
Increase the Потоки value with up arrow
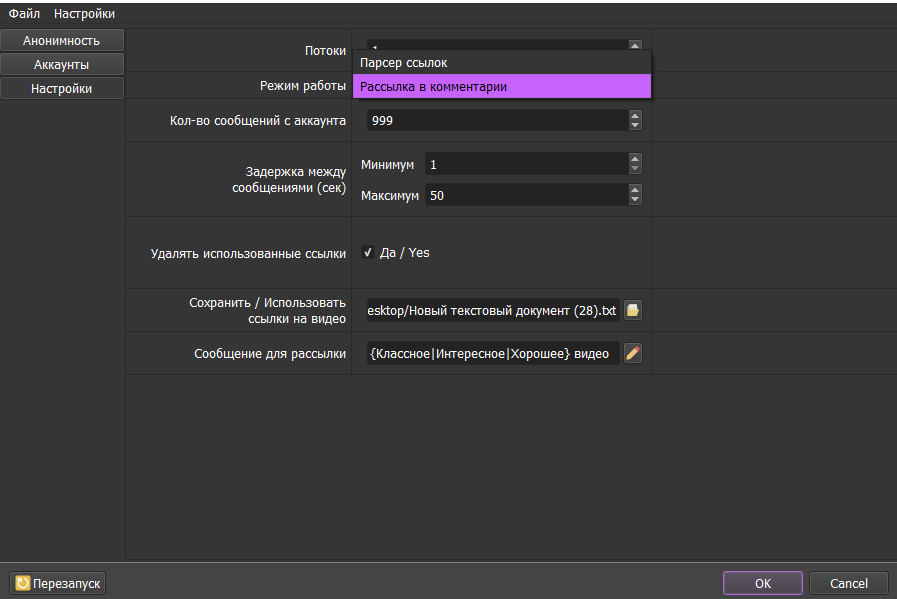click(634, 45)
